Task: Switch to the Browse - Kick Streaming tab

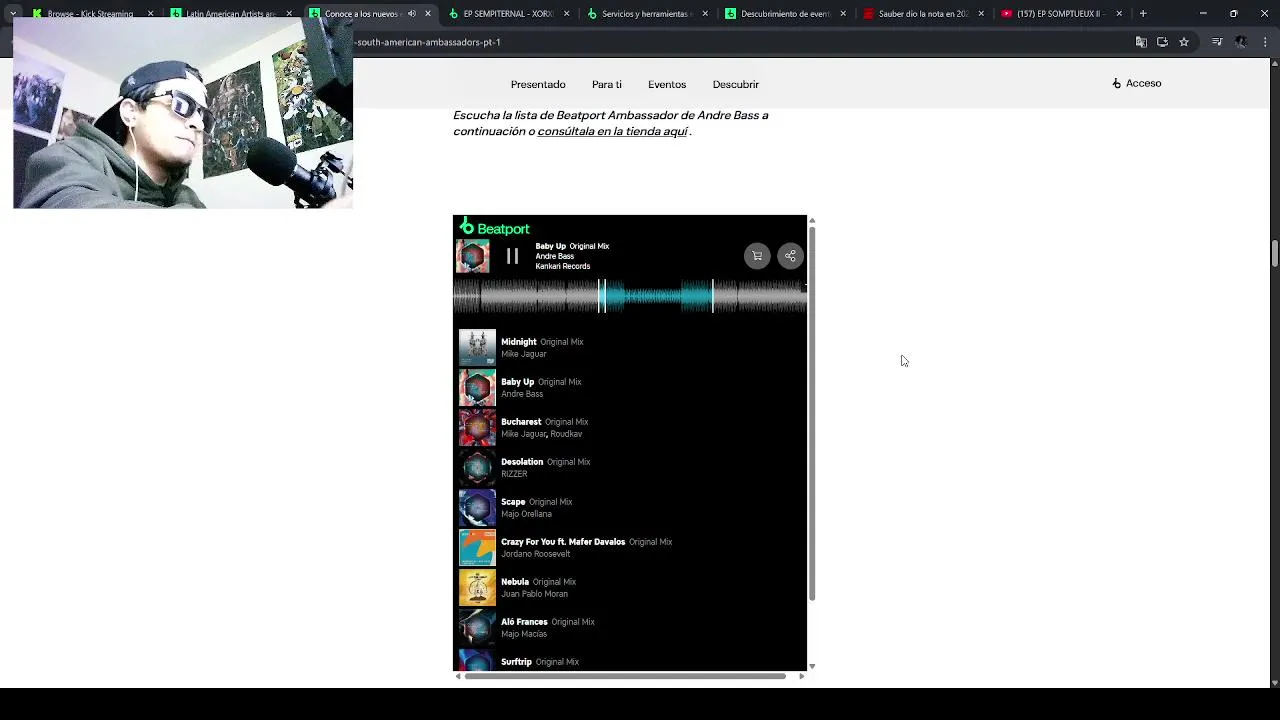Action: pyautogui.click(x=90, y=14)
